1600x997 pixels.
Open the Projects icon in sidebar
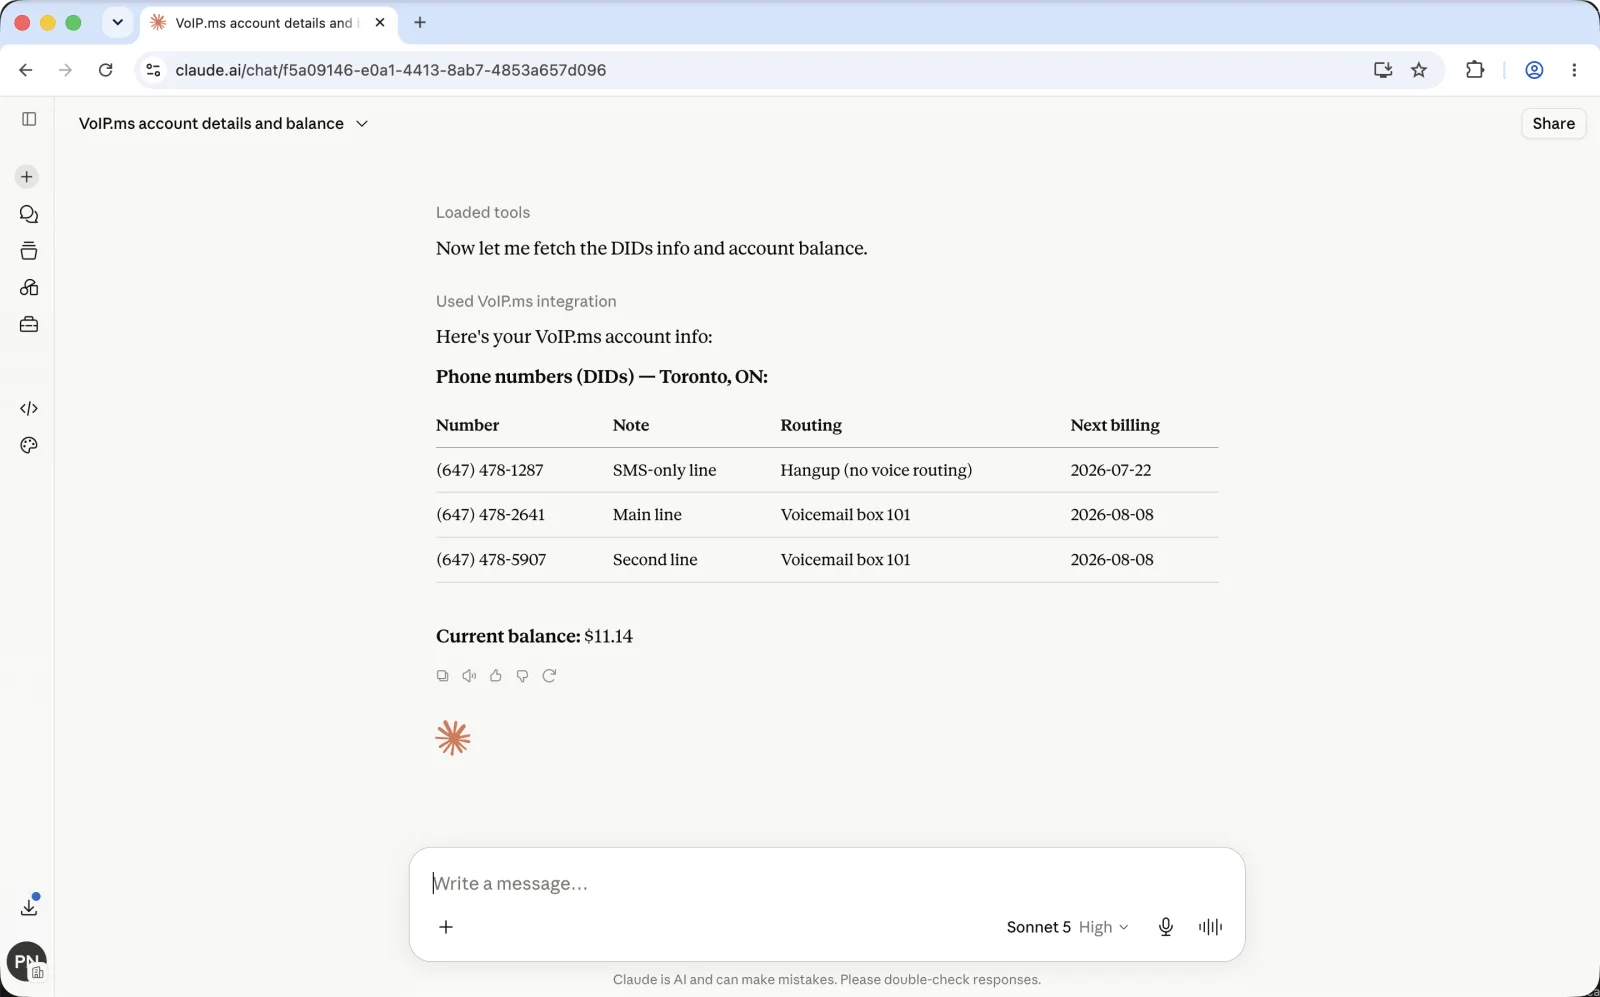(29, 251)
